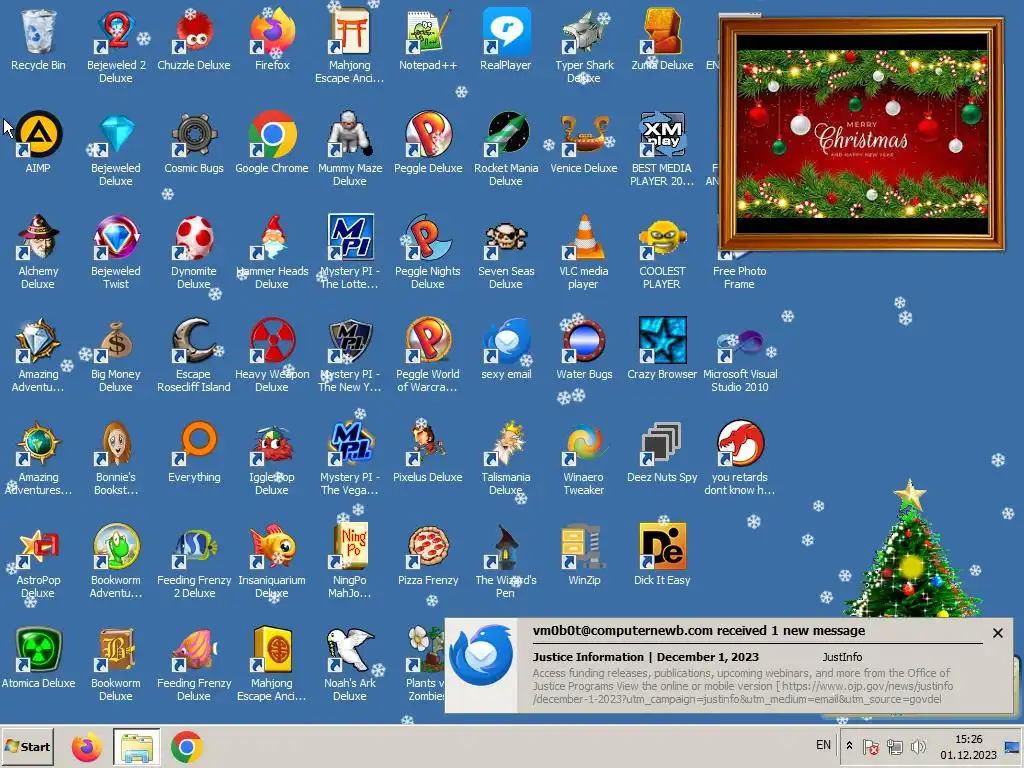The width and height of the screenshot is (1024, 768).
Task: Click the Noah's Ark Deluxe icon
Action: (x=350, y=662)
